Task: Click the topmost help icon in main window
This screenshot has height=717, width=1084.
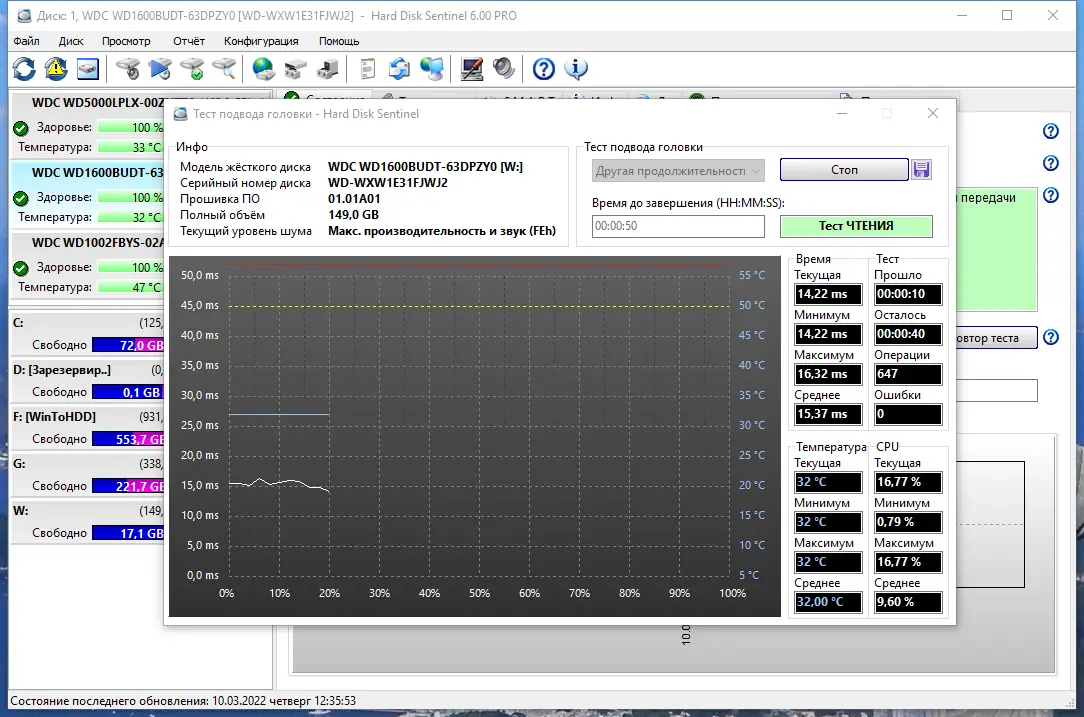Action: click(1051, 131)
